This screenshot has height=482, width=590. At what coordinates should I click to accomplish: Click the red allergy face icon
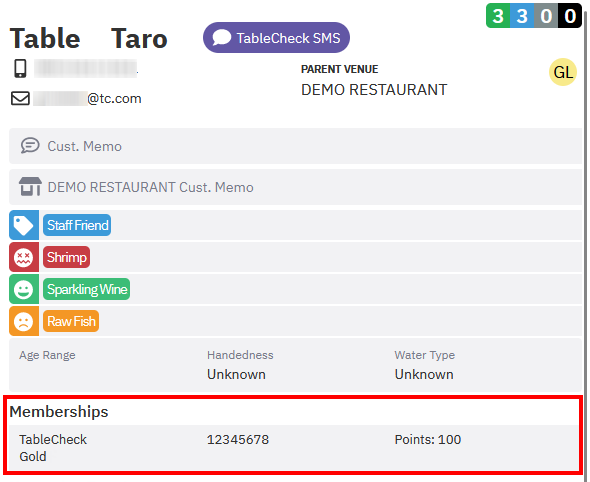(24, 257)
